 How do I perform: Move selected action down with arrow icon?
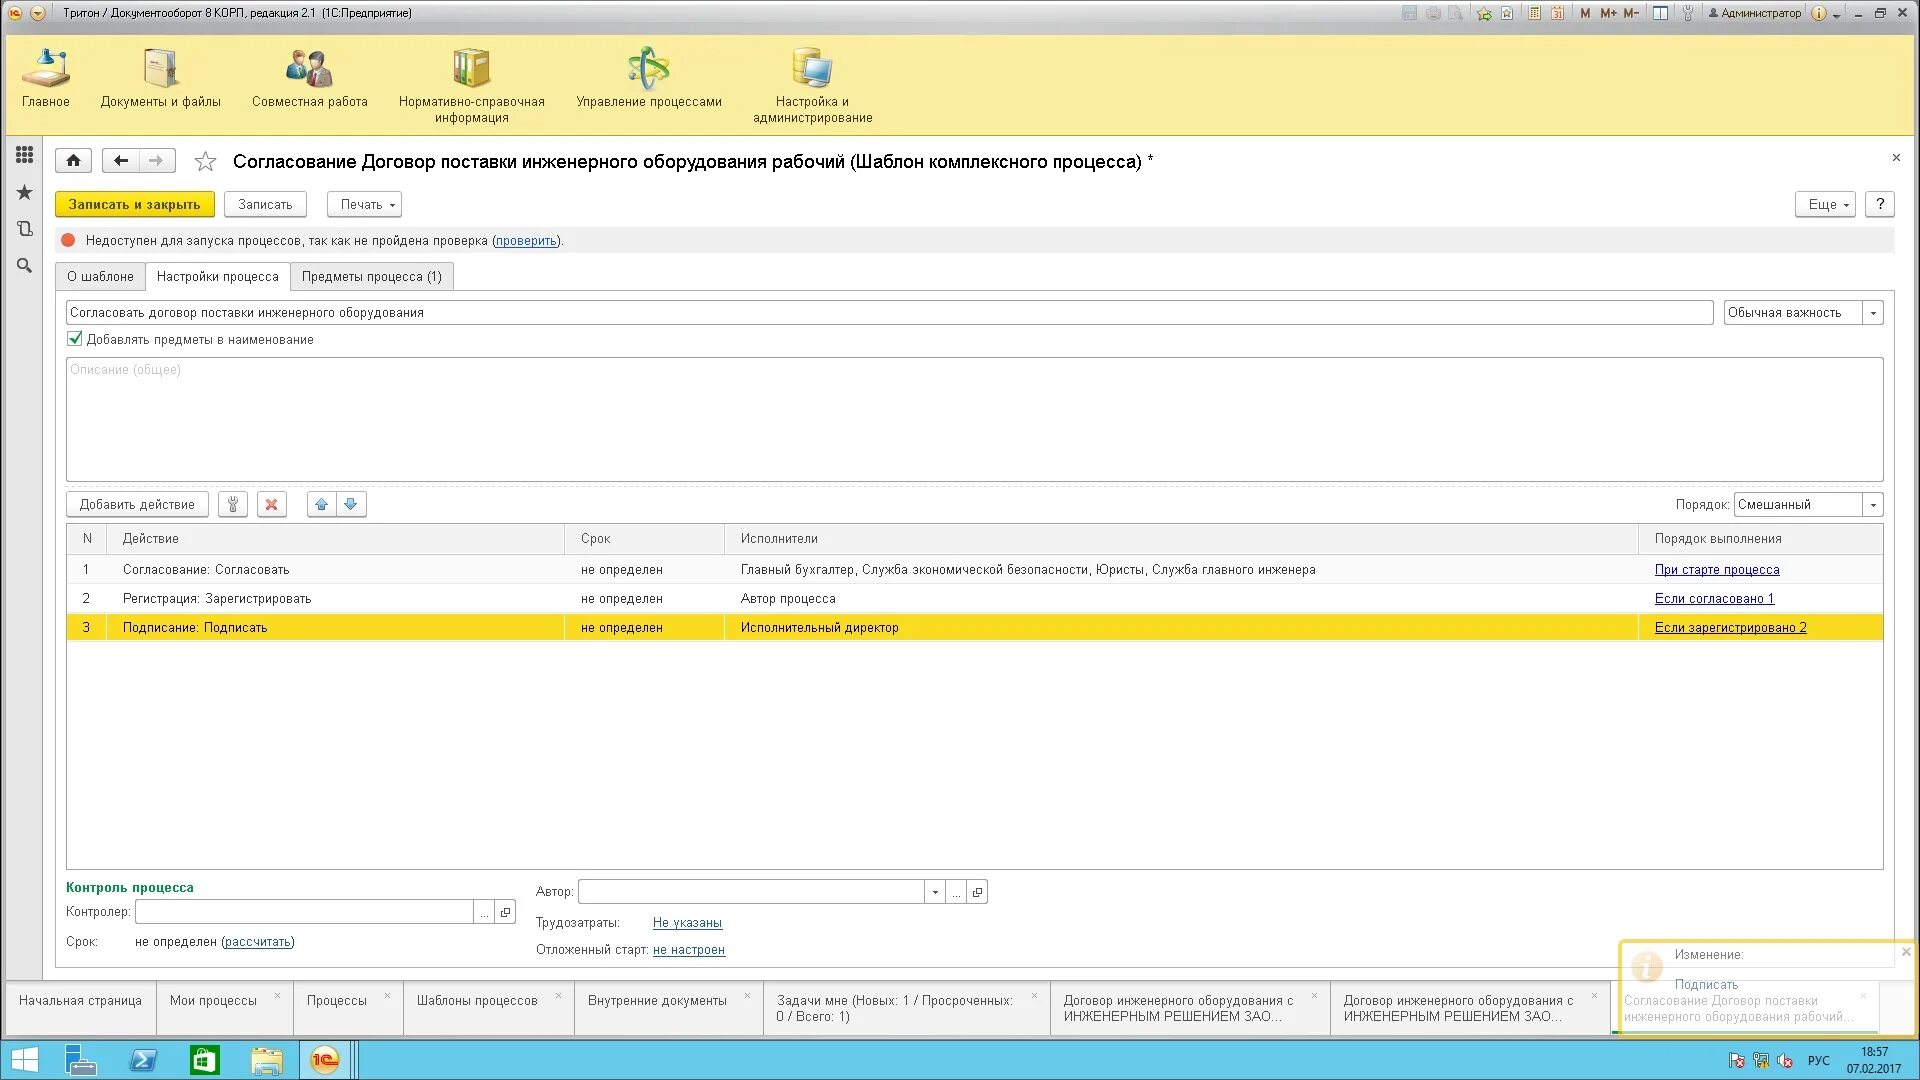click(351, 505)
